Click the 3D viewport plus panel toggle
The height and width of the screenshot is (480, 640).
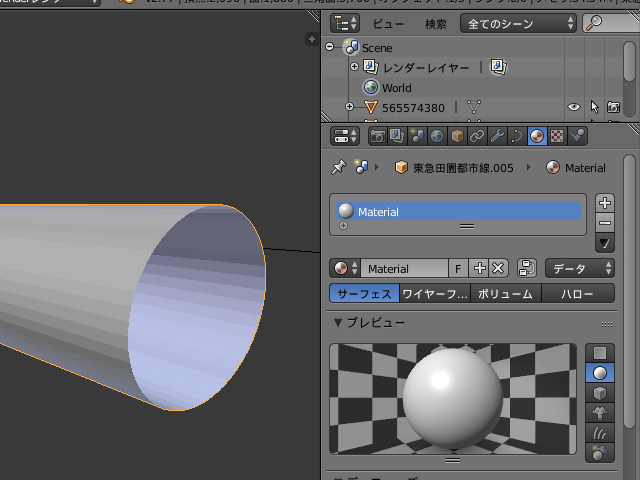[312, 39]
